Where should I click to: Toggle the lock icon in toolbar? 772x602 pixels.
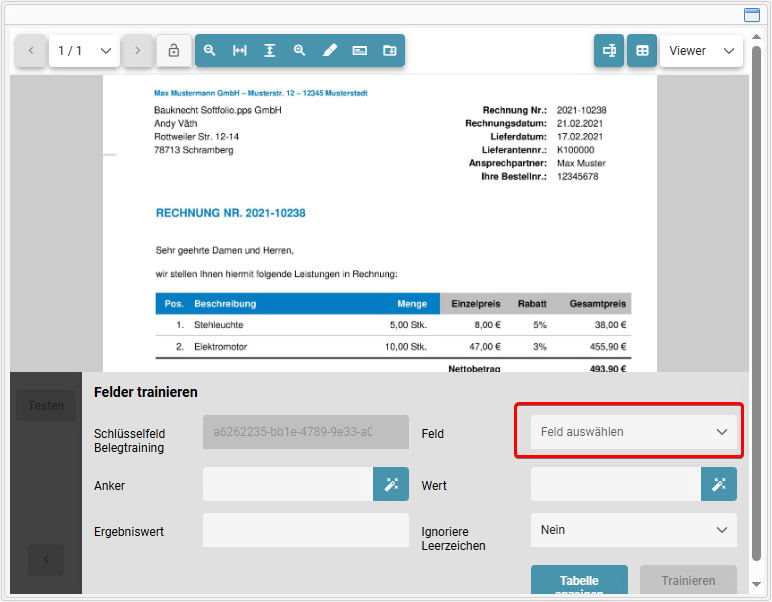pyautogui.click(x=174, y=51)
